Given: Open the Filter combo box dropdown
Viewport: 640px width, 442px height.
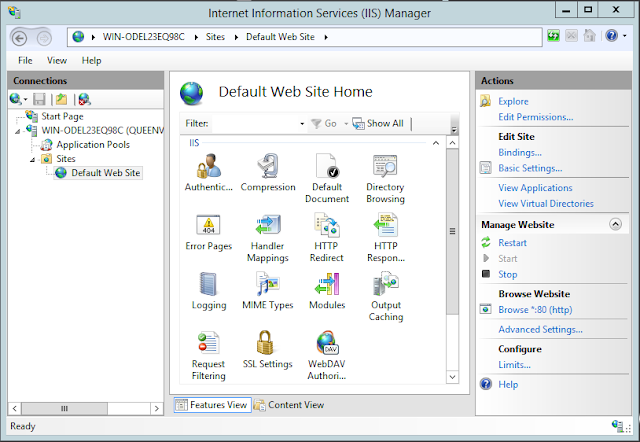Looking at the screenshot, I should click(x=302, y=124).
